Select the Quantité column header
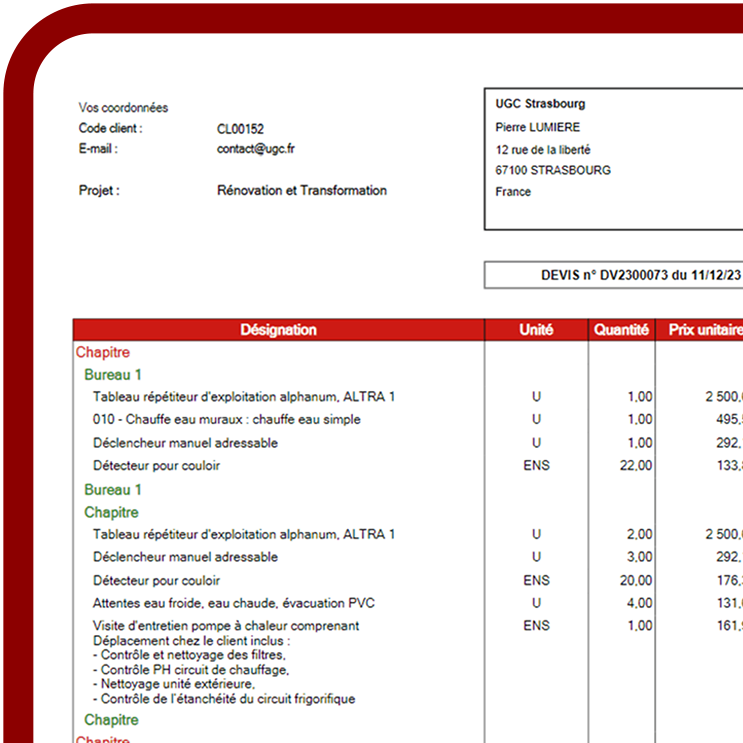 [621, 330]
